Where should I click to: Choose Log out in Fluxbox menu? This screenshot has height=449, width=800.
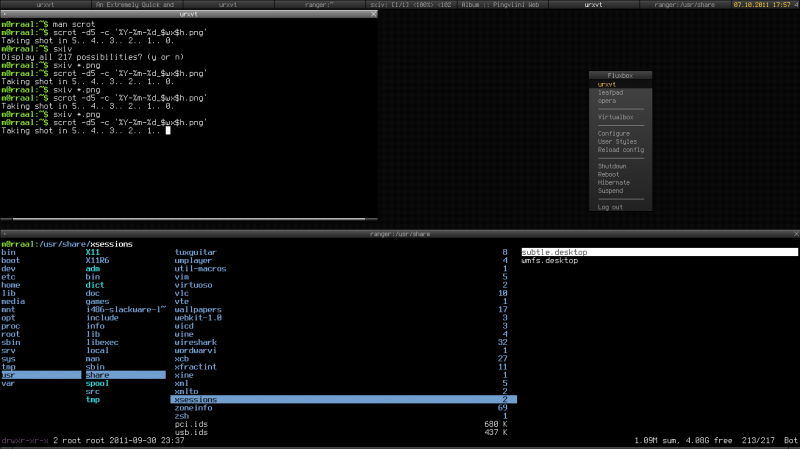(620, 207)
